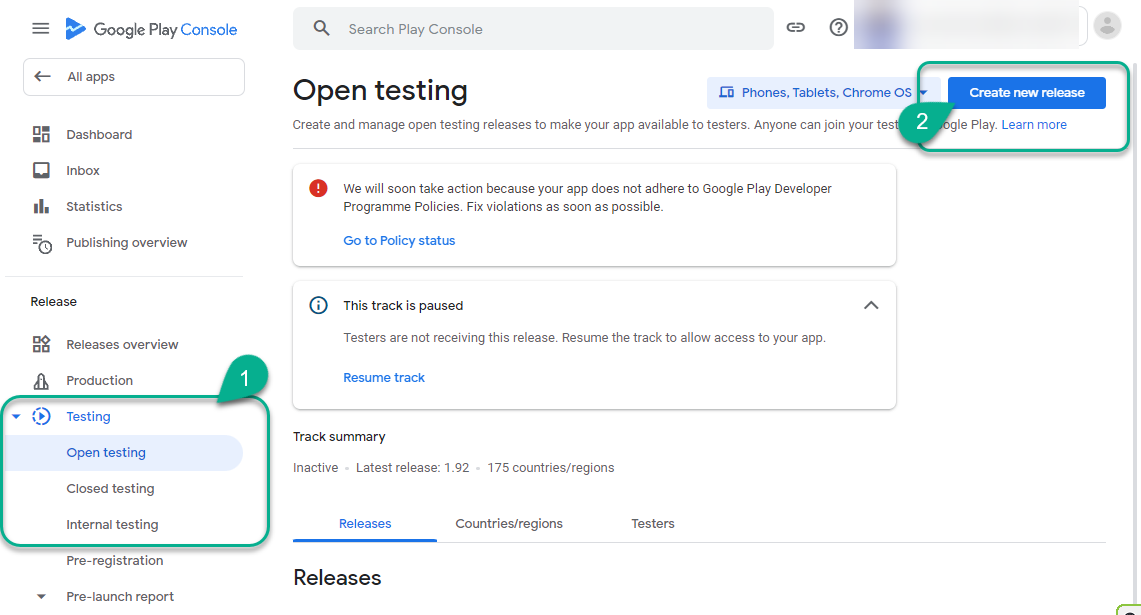Click Create new release button
This screenshot has width=1141, height=615.
click(x=1026, y=93)
